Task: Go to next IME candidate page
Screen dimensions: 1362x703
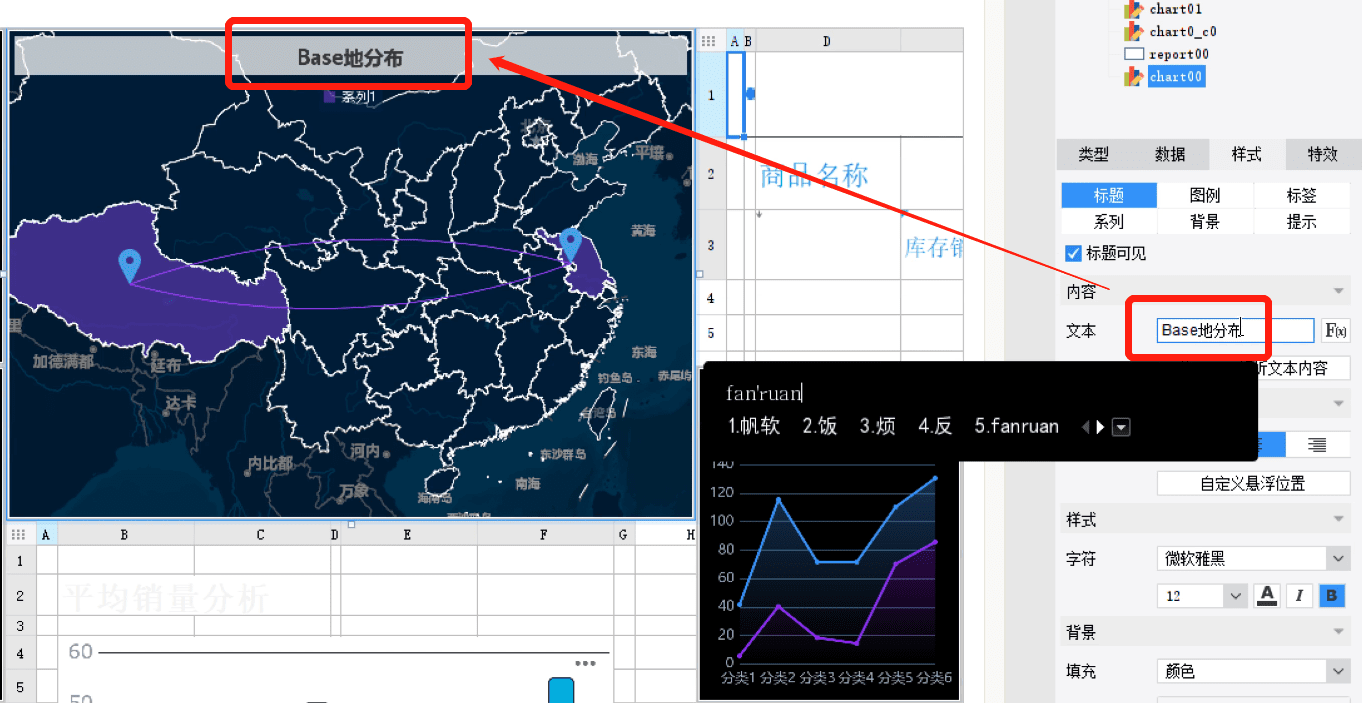Action: coord(1101,427)
